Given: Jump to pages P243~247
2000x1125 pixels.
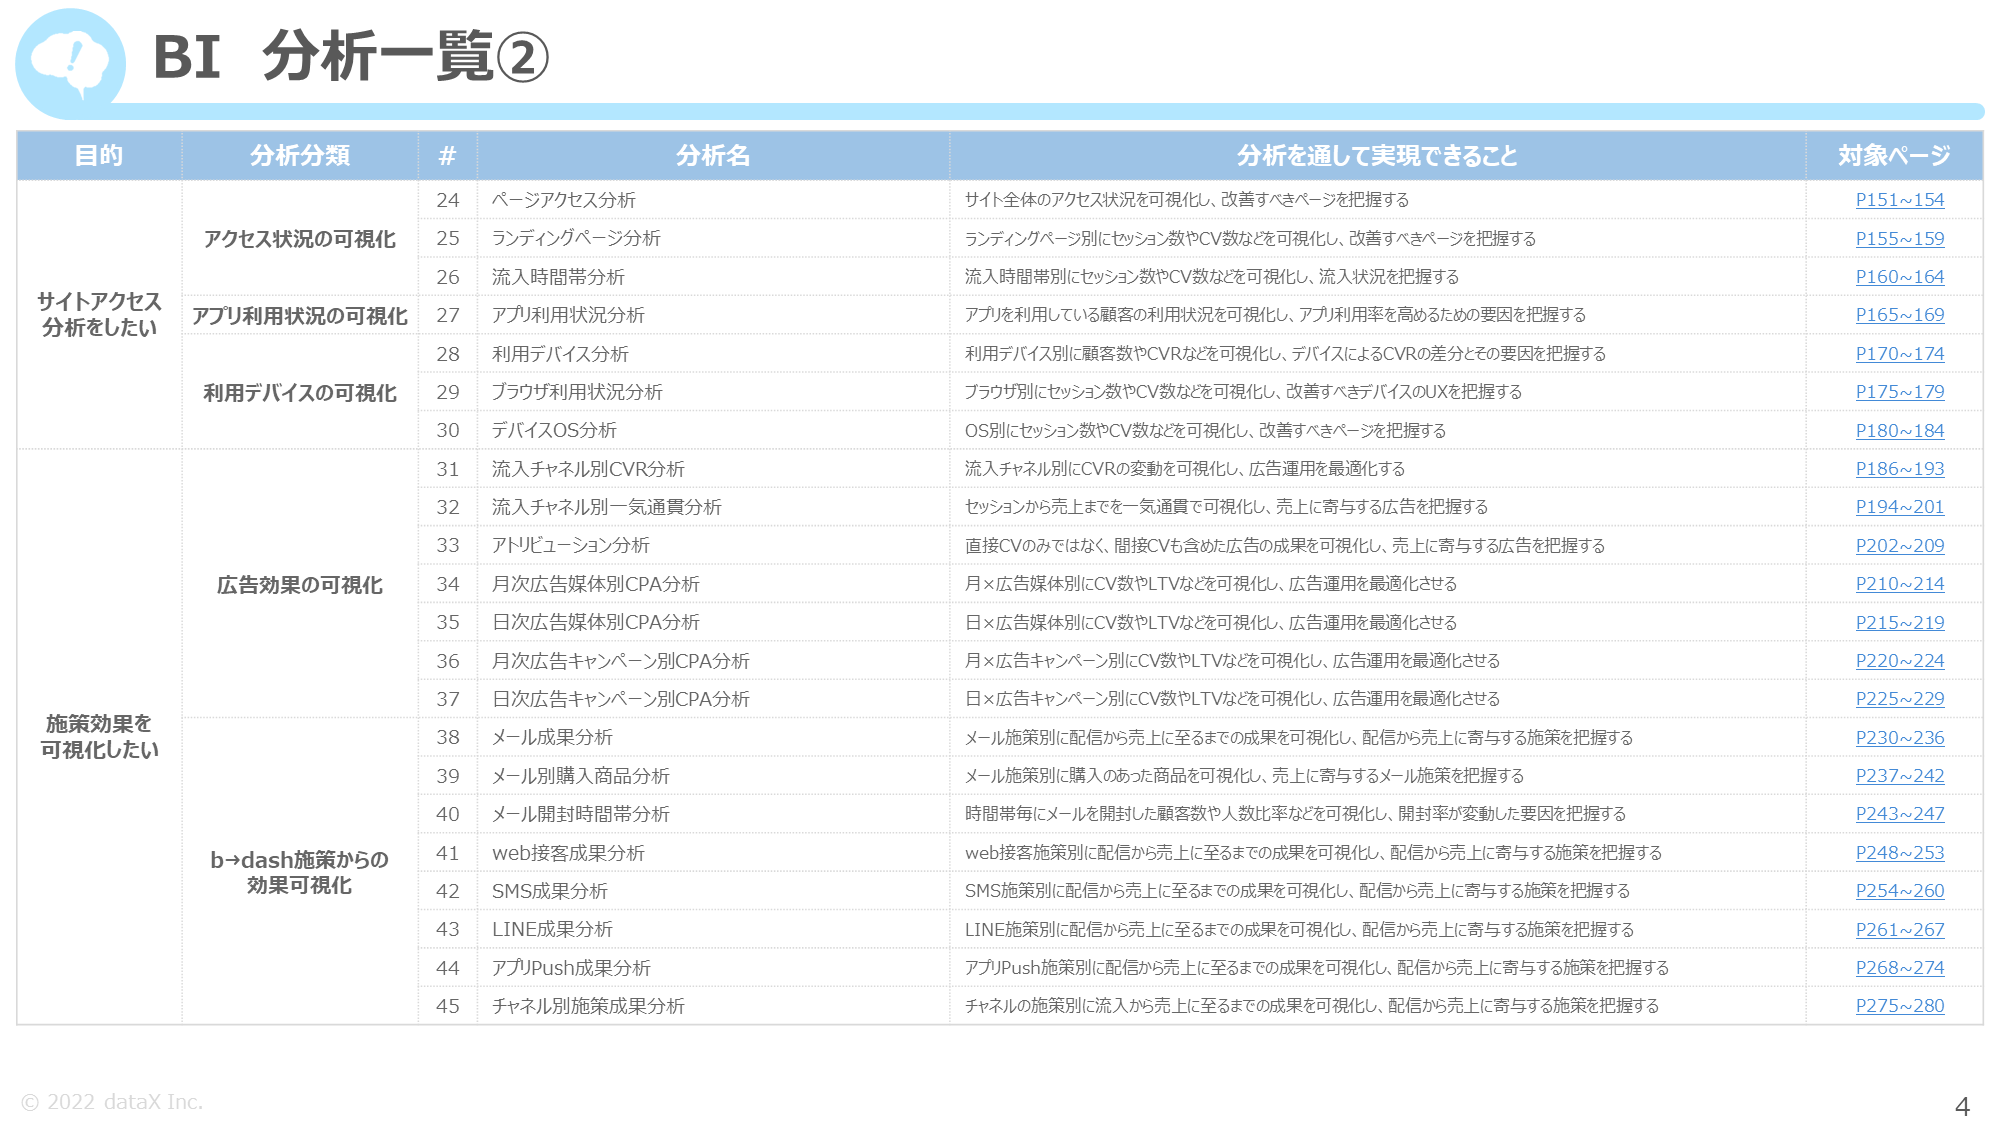Looking at the screenshot, I should (1899, 814).
